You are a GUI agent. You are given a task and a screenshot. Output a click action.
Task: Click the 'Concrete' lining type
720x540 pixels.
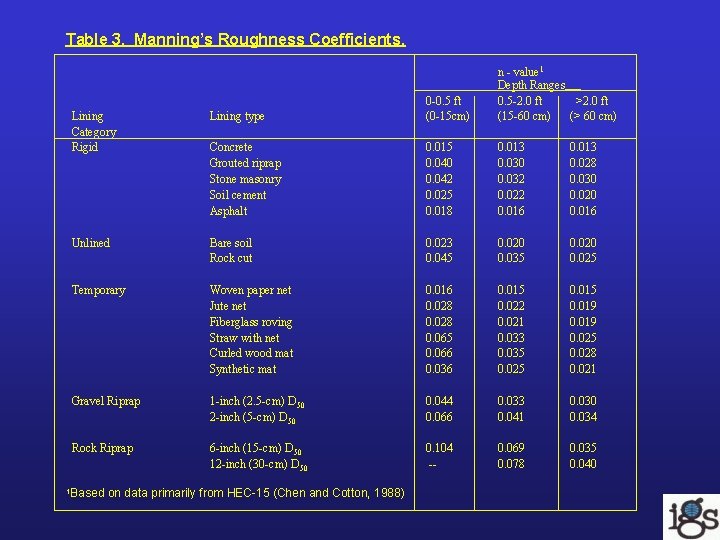point(231,147)
